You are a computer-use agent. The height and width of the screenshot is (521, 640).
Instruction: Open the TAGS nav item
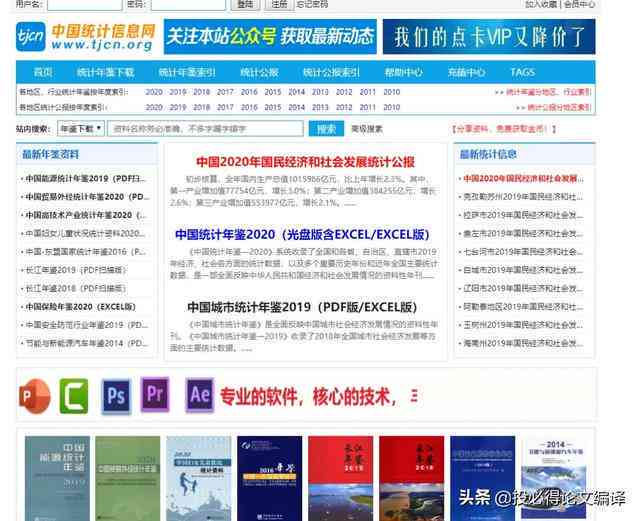523,72
